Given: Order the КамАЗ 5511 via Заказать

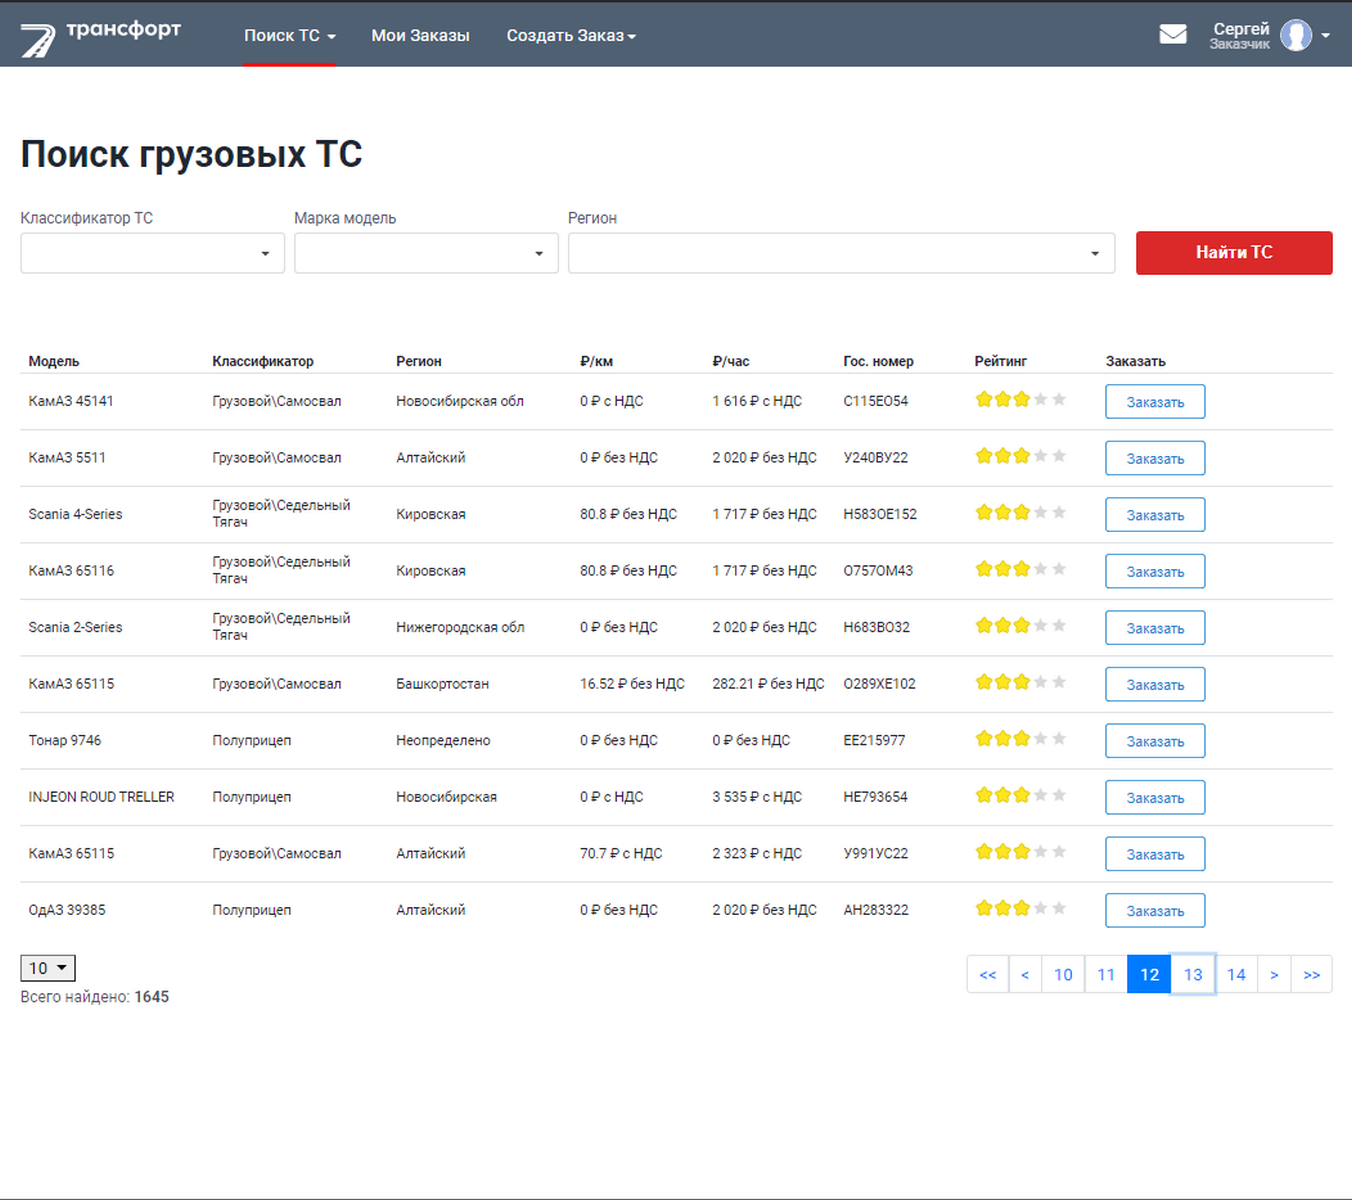Looking at the screenshot, I should pyautogui.click(x=1155, y=458).
